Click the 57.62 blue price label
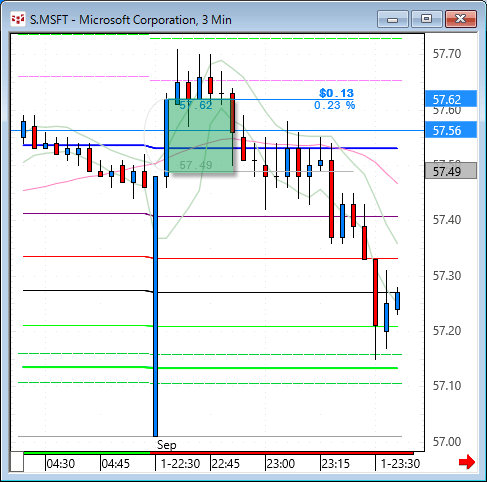Viewport: 487px width, 482px height. [x=451, y=99]
